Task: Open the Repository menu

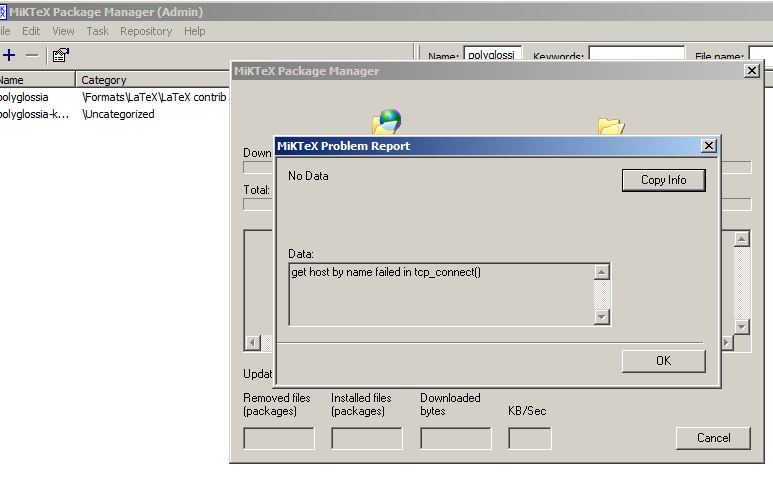Action: tap(146, 31)
